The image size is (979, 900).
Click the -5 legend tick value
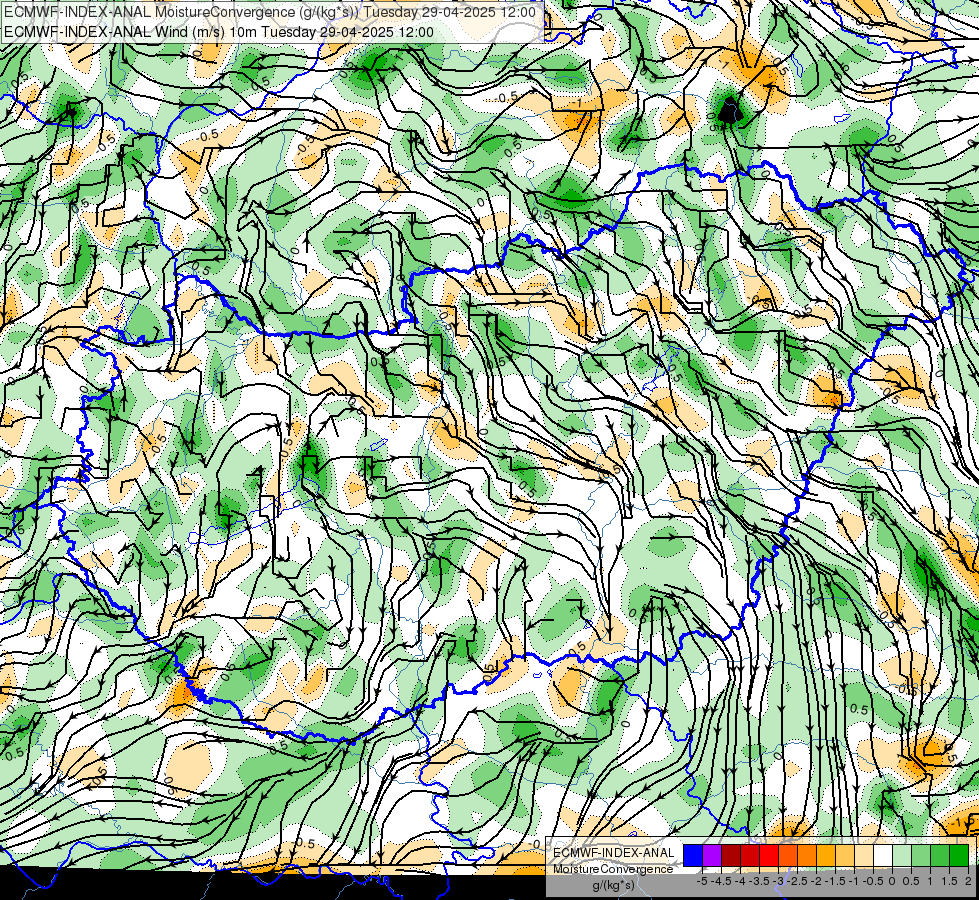(702, 881)
